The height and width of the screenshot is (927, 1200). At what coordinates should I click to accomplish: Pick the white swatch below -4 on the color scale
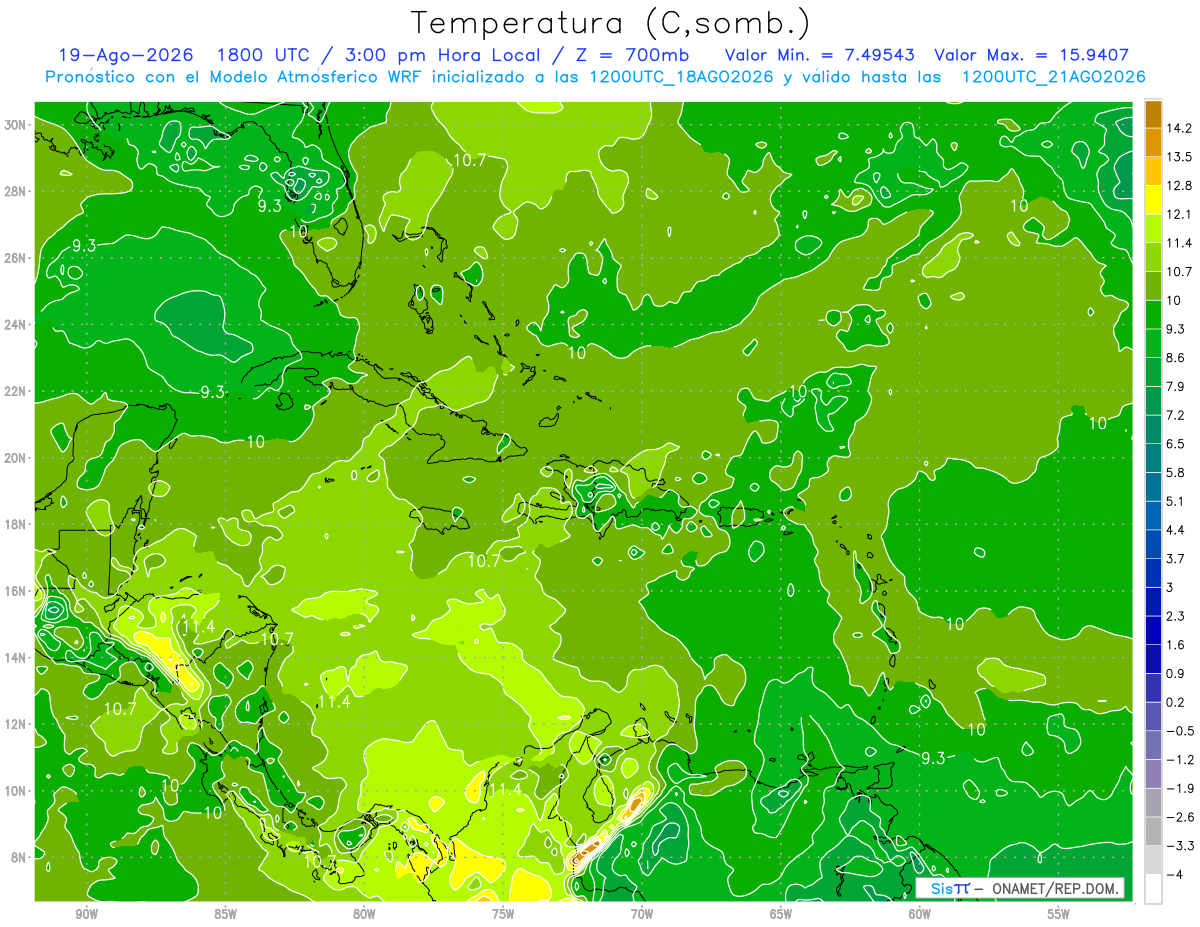coord(1153,889)
